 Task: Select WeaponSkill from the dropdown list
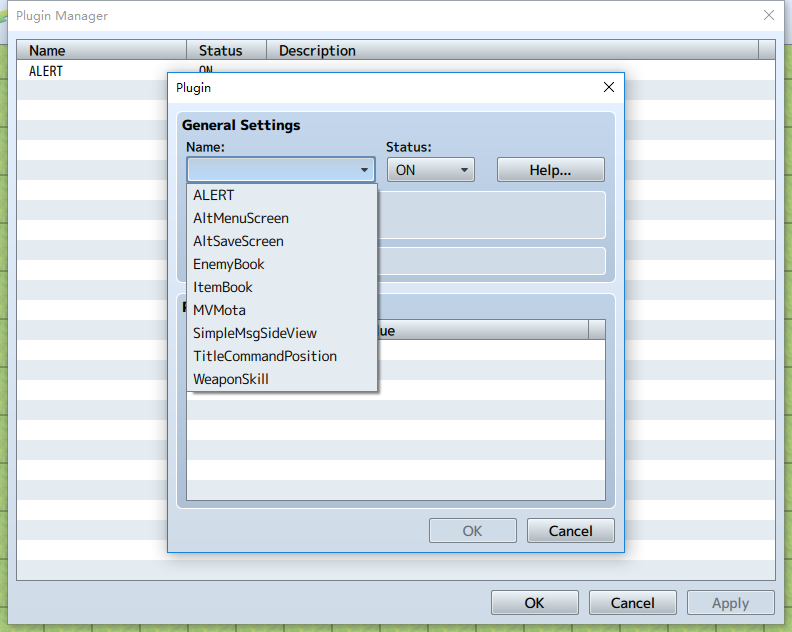(x=282, y=379)
